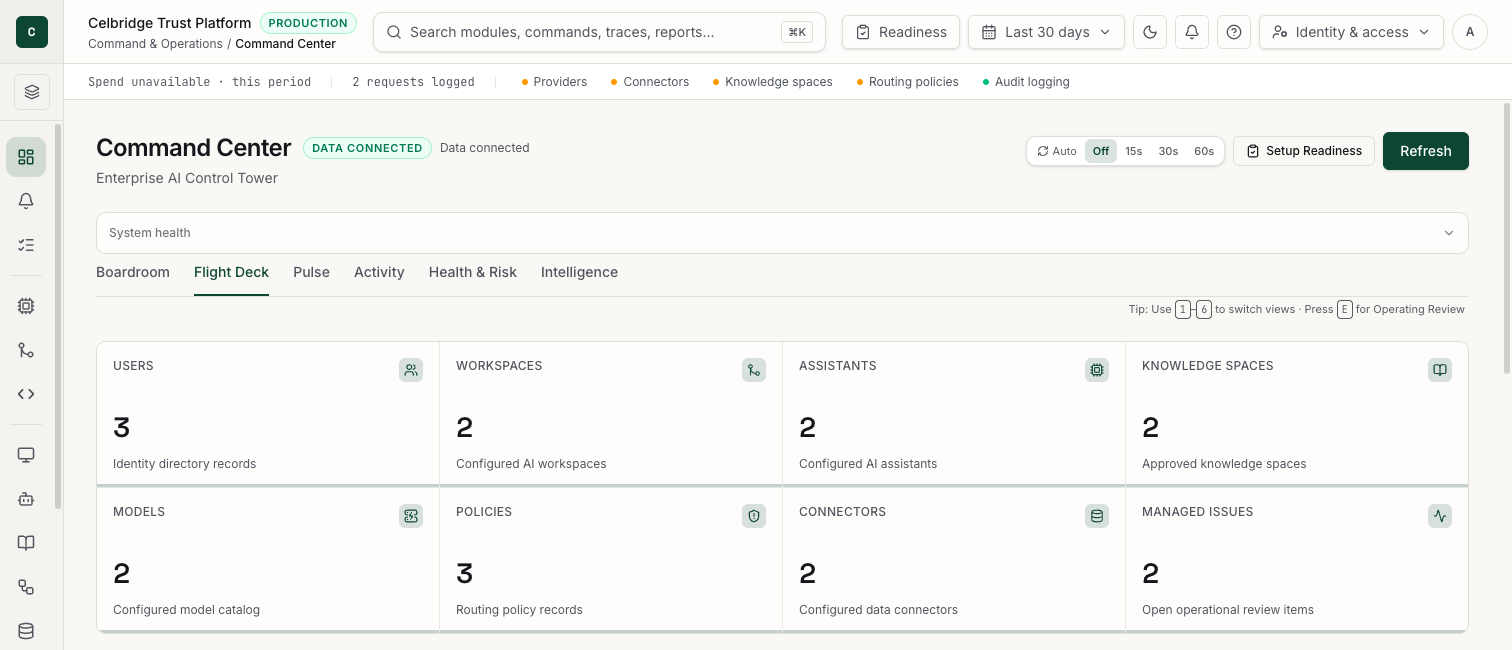Screen dimensions: 1512x650
Task: Click 'Identity directory records' text
Action: coord(184,464)
